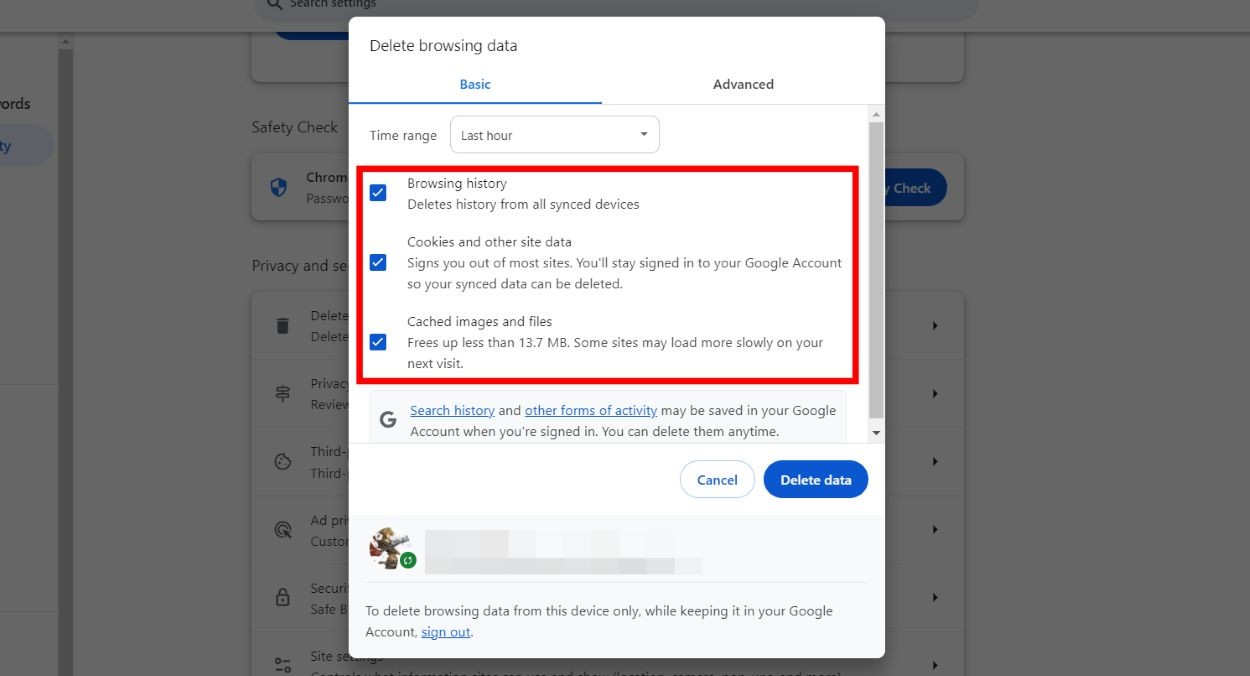Click the Delete data button
The height and width of the screenshot is (676, 1250).
tap(816, 480)
